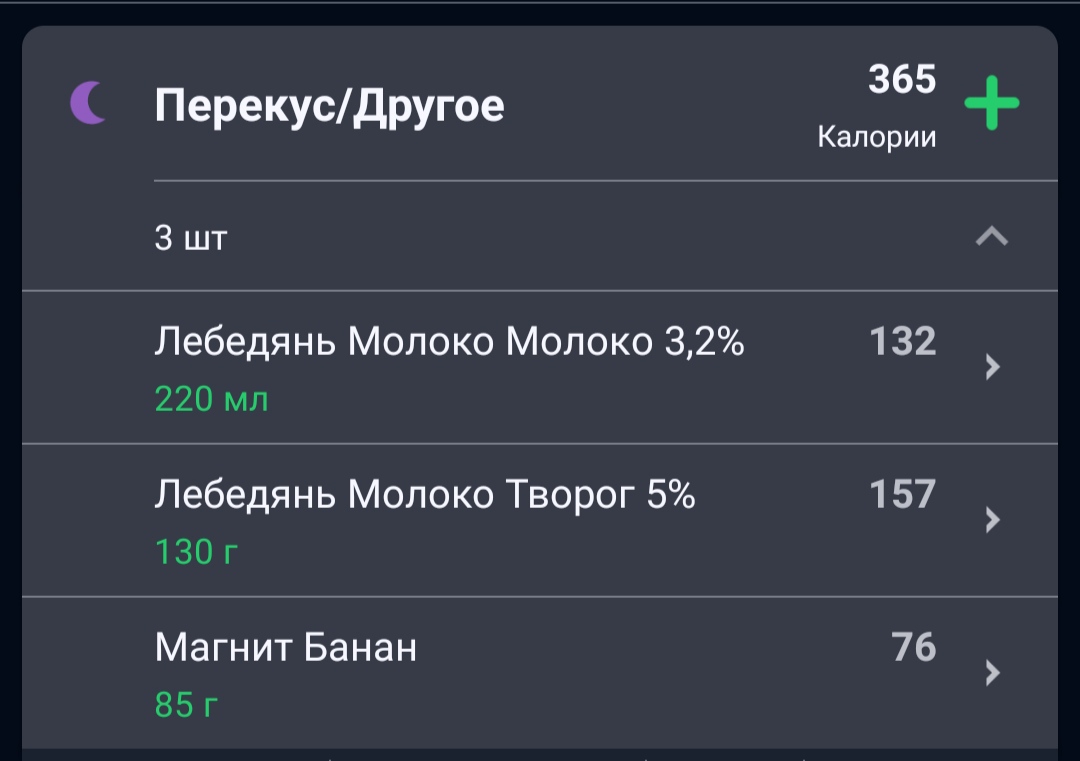Select the Перекус/Другое meal header
Screen dimensions: 1080x761
tap(329, 106)
